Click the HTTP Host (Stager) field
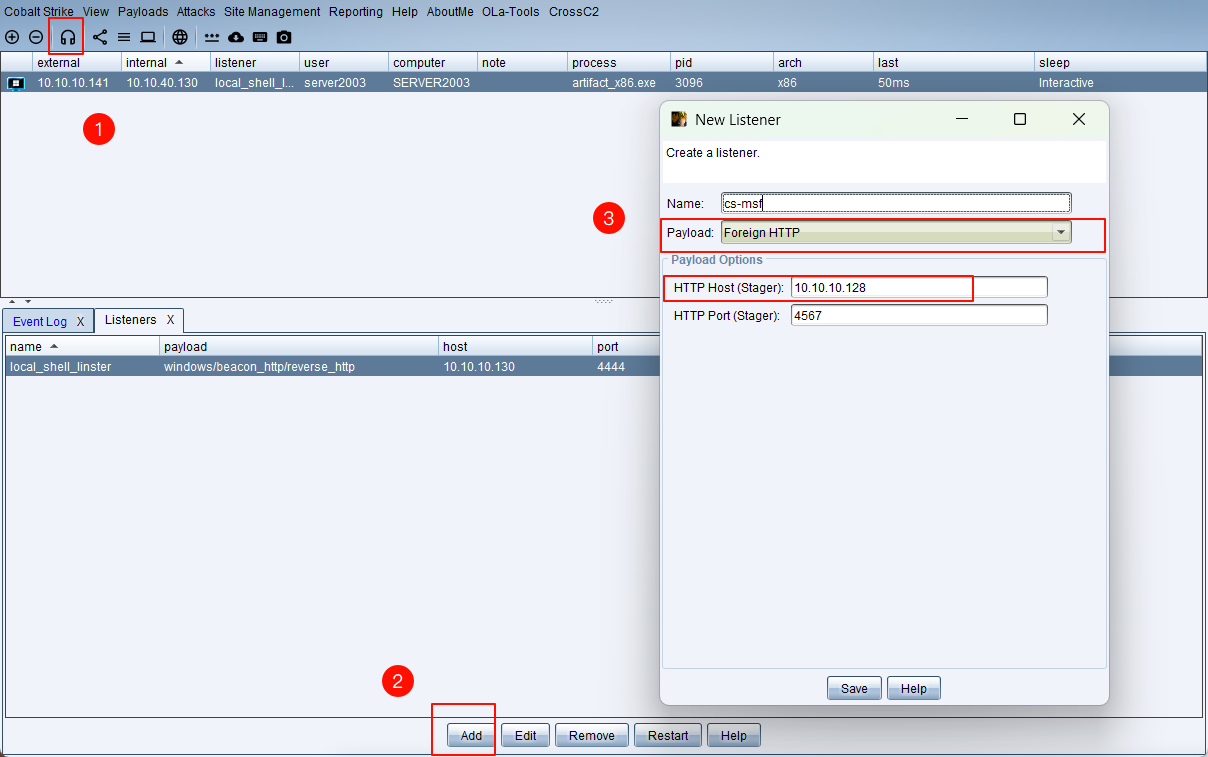1208x757 pixels. (919, 287)
